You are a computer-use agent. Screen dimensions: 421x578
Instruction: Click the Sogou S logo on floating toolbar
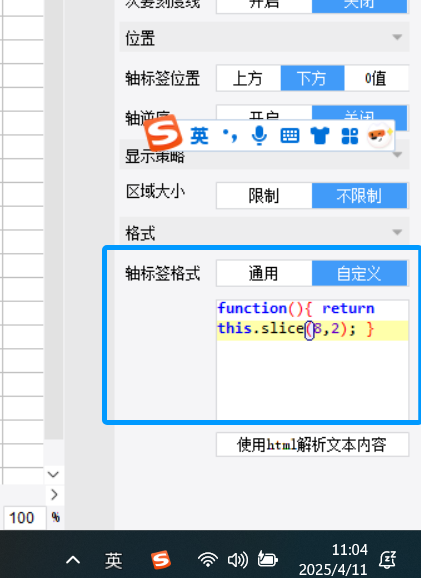pyautogui.click(x=163, y=133)
